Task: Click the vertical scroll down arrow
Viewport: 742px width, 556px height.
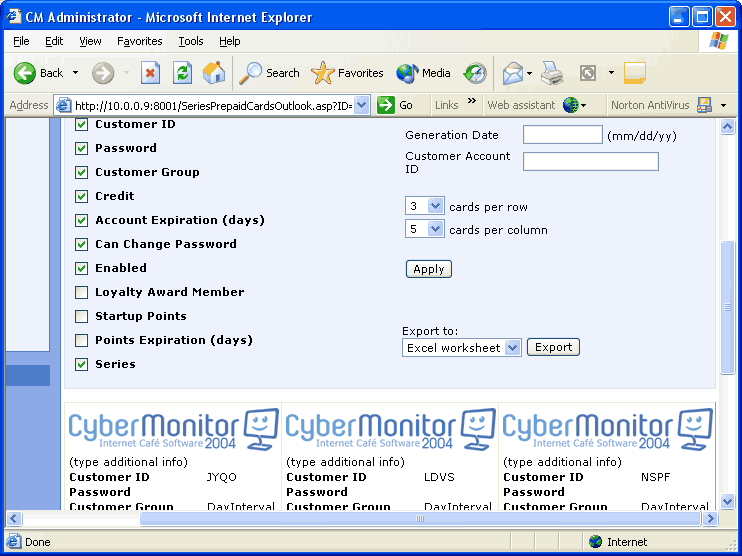Action: (727, 501)
